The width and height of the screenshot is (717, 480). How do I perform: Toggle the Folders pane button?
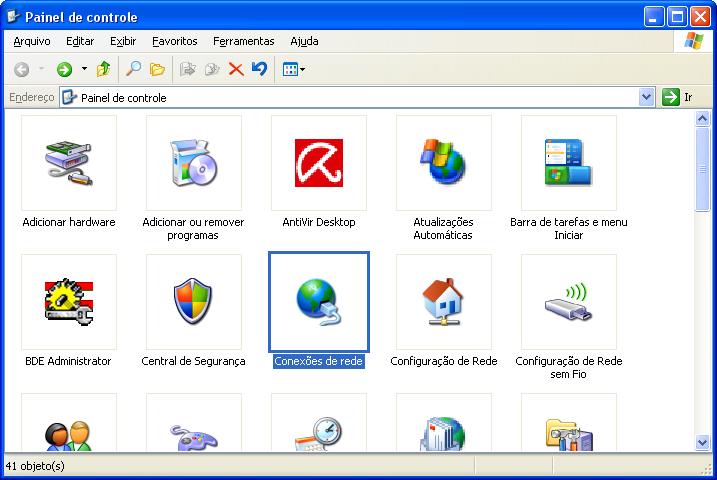tap(157, 69)
